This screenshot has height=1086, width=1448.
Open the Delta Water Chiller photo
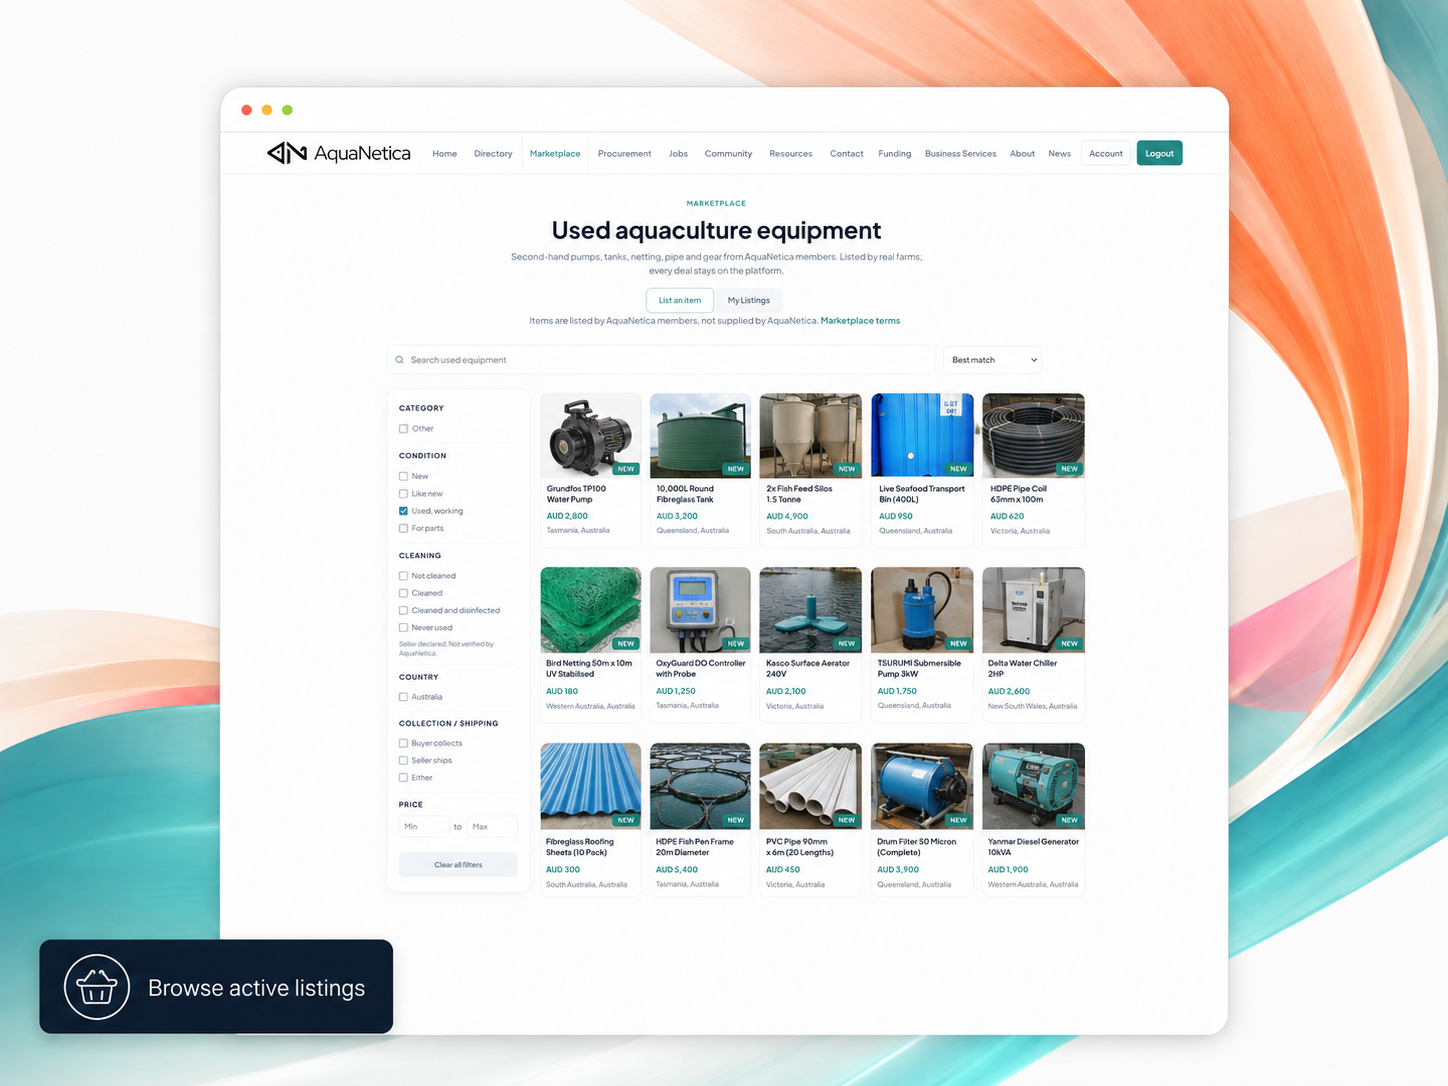pos(1033,610)
